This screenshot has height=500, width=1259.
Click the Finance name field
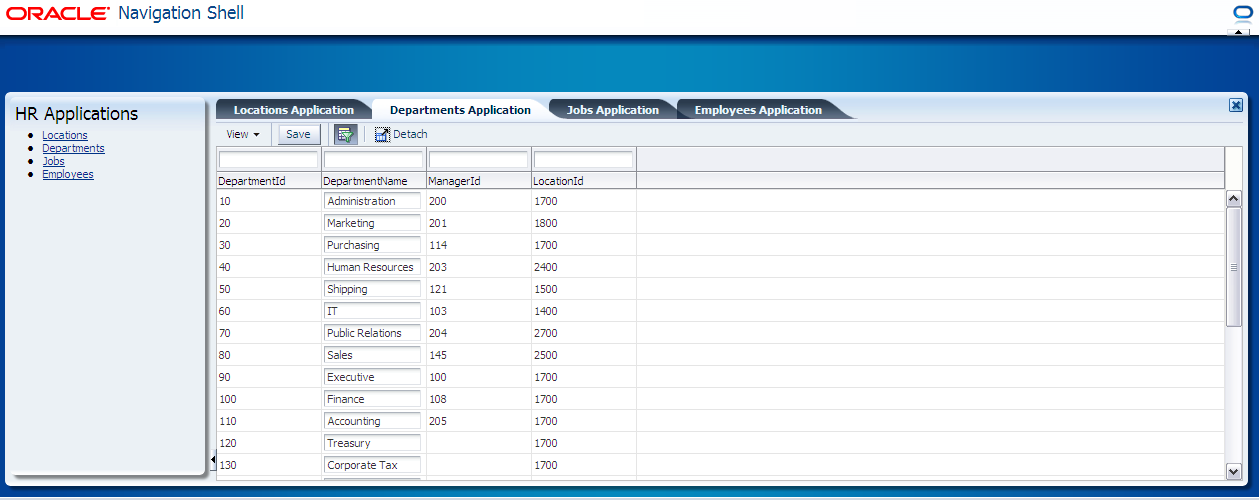[372, 399]
